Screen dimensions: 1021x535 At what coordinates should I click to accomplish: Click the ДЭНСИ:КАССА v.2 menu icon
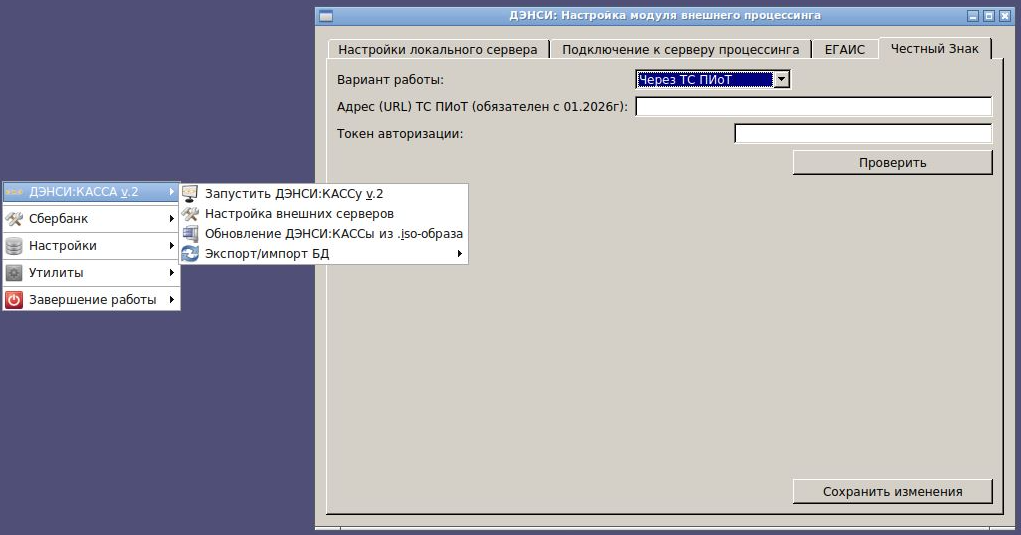click(14, 192)
